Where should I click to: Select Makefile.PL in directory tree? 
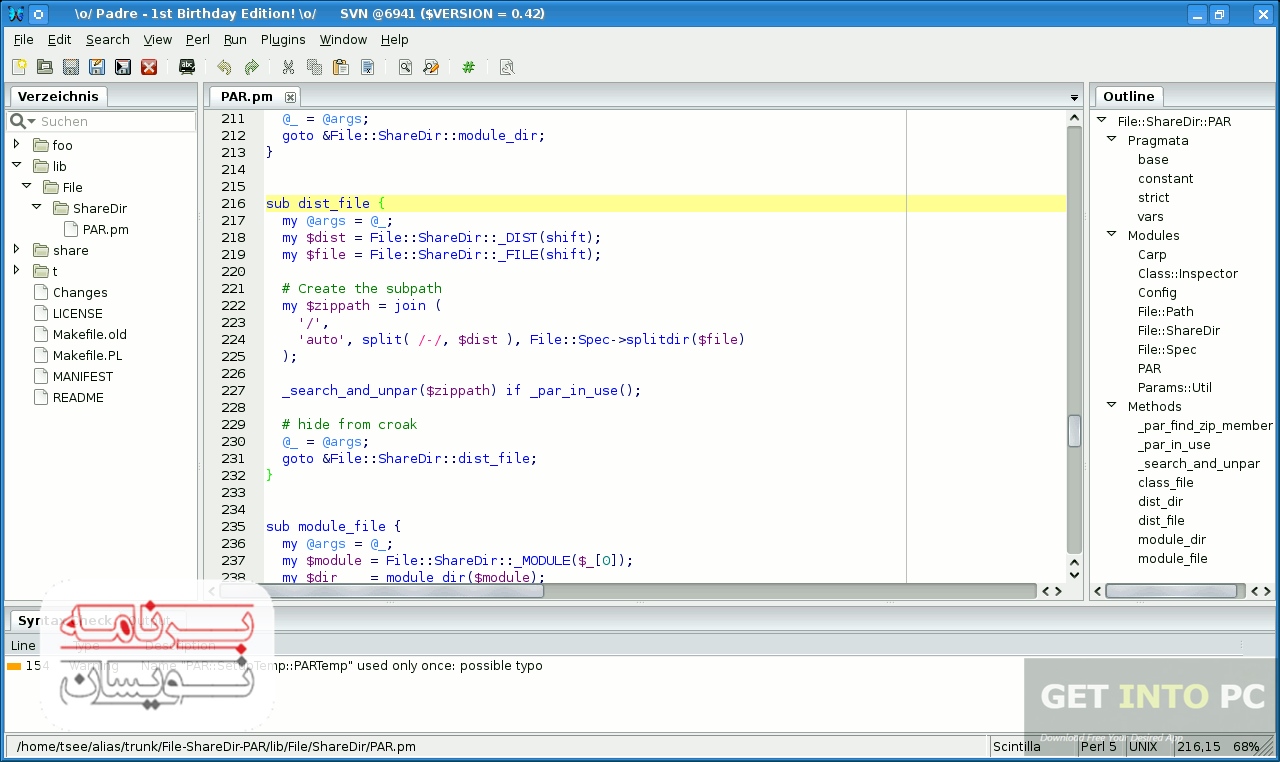87,355
